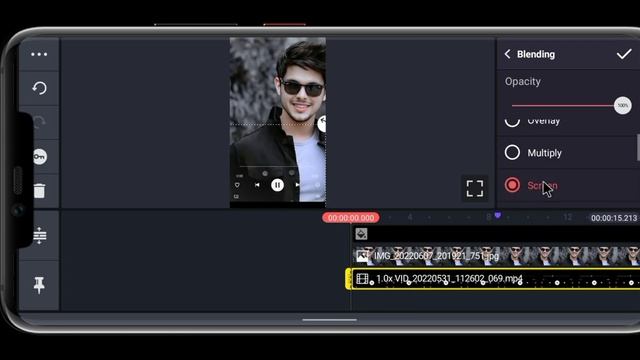The image size is (640, 360).
Task: Tap the greyed-out redo arrow
Action: click(39, 122)
